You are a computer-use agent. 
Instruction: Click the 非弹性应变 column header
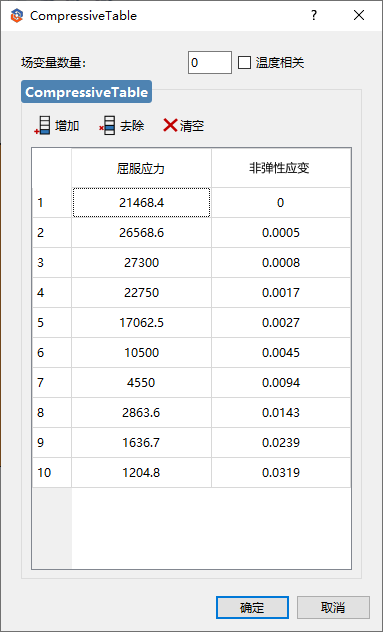pyautogui.click(x=281, y=168)
